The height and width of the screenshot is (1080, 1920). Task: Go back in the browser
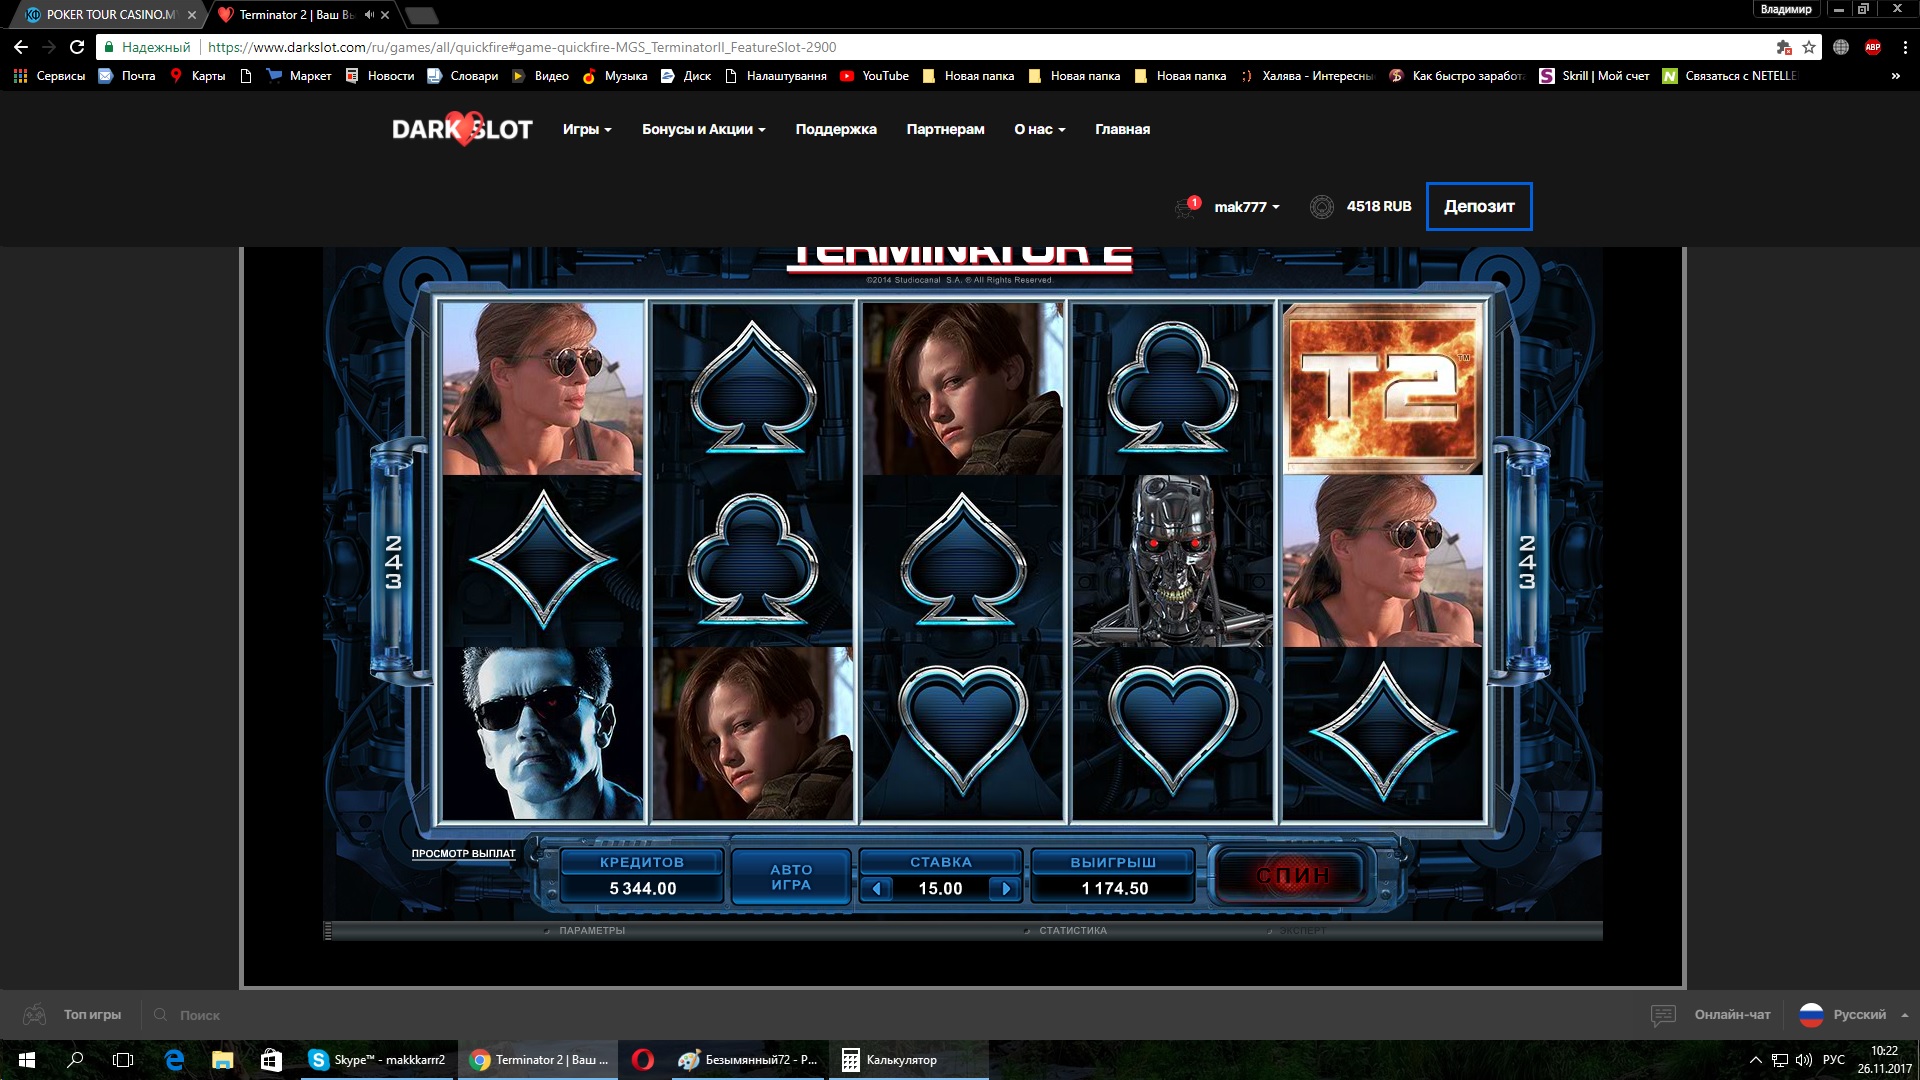coord(21,47)
